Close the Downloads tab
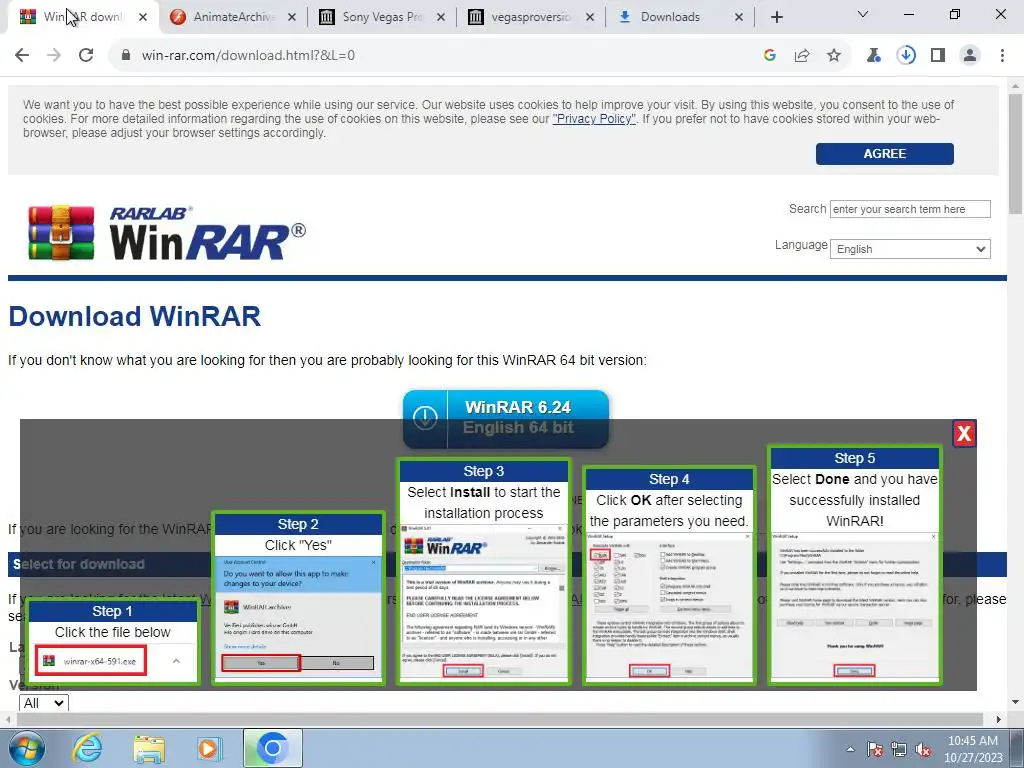The width and height of the screenshot is (1024, 768). coord(739,17)
